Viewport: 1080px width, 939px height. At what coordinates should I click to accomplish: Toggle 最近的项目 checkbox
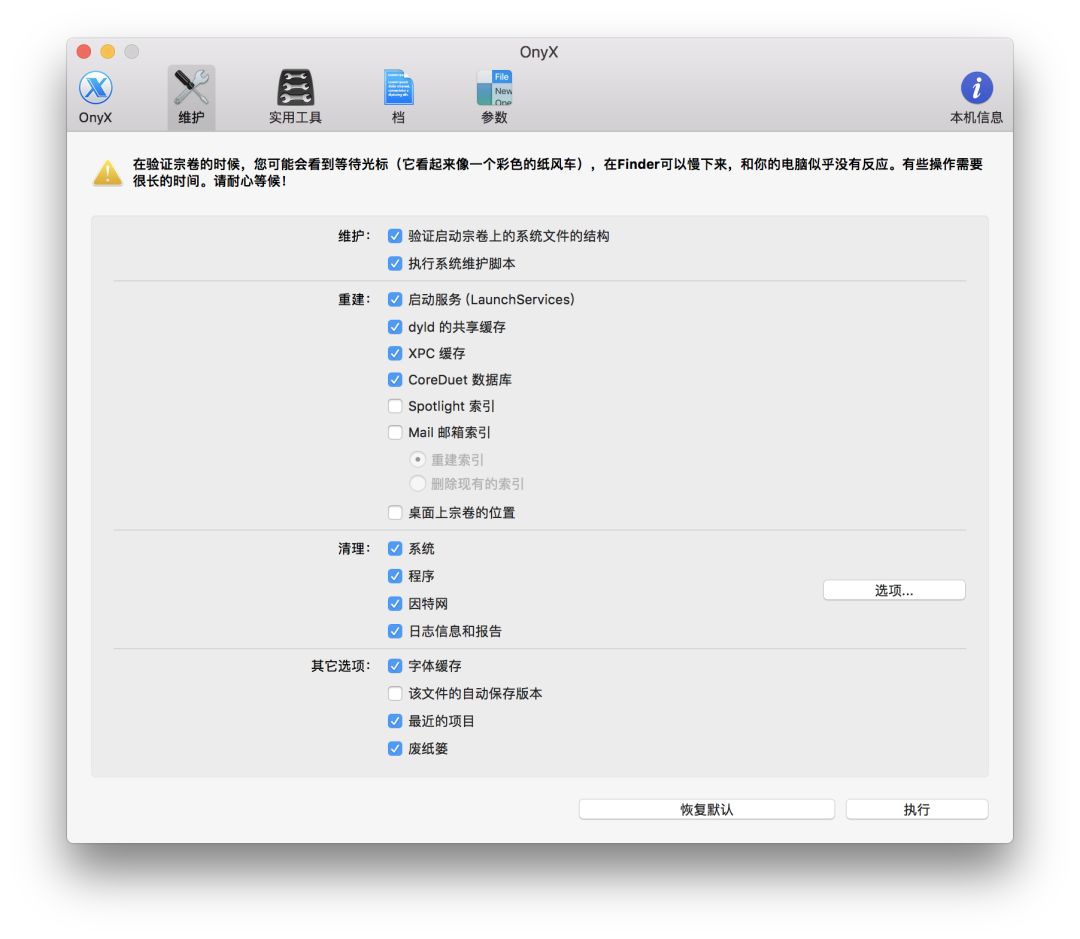click(395, 721)
